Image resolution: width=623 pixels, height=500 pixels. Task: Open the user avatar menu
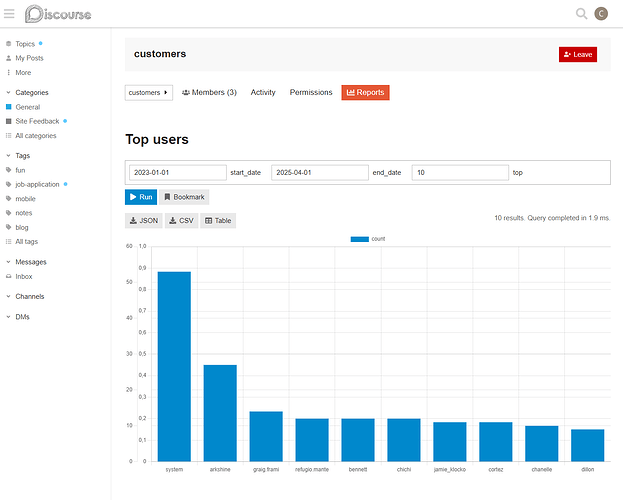tap(601, 14)
